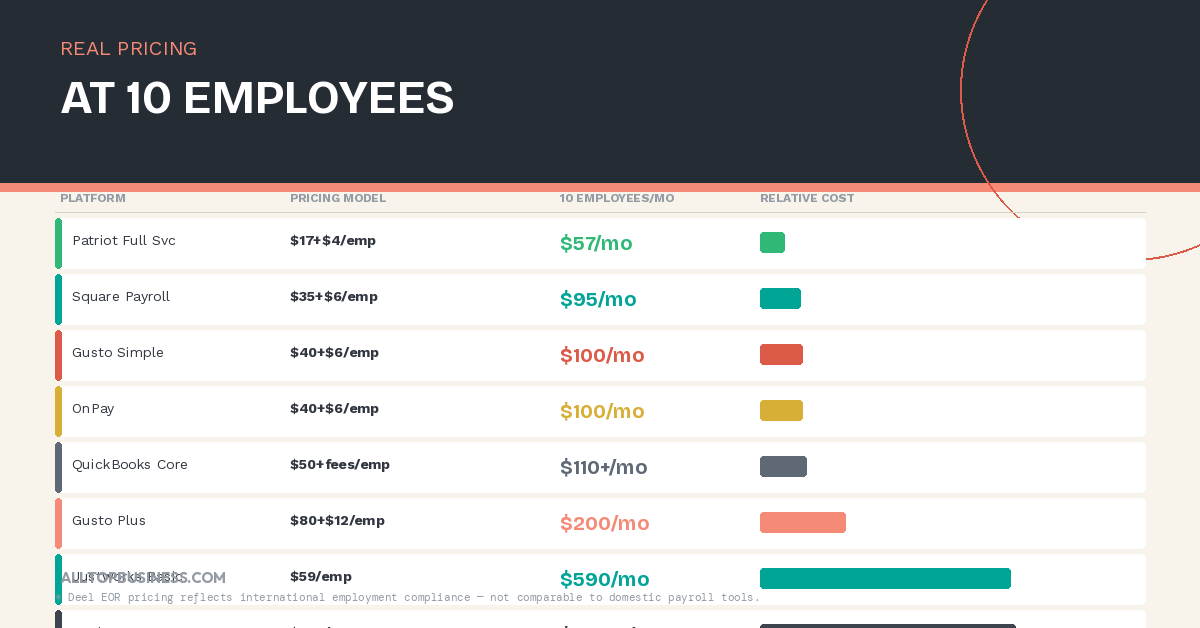
Task: Click the $57/mo monthly cost
Action: click(596, 243)
